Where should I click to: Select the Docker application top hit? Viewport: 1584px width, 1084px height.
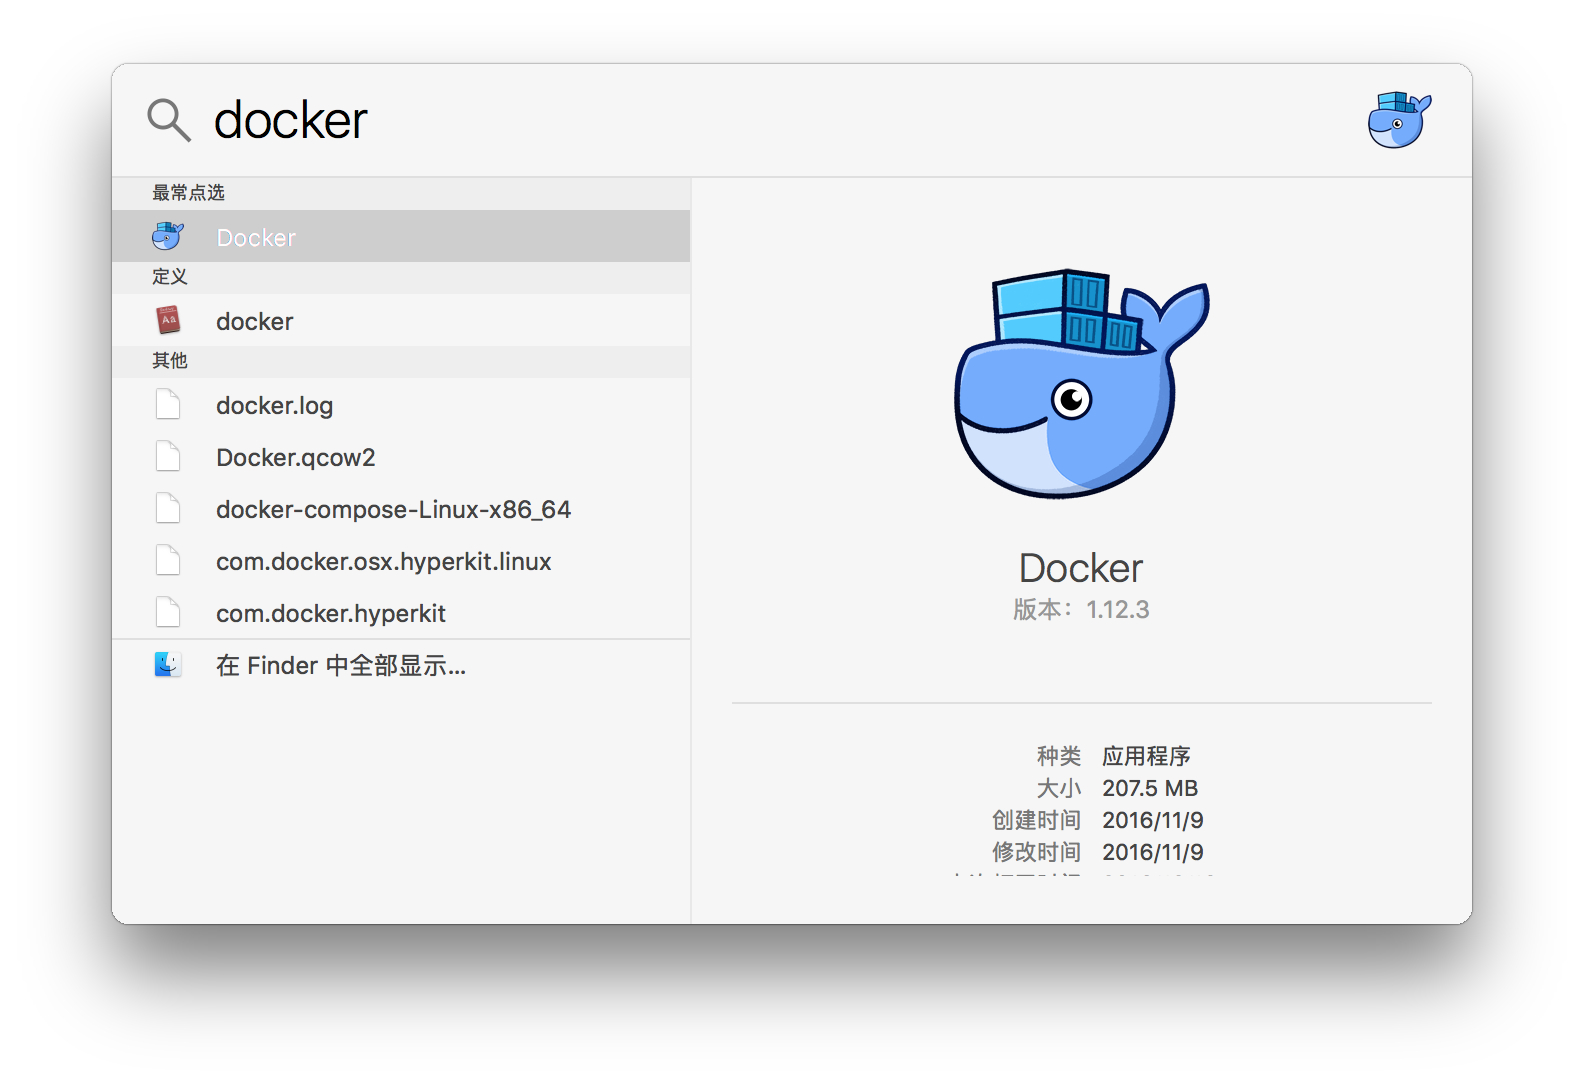click(x=401, y=237)
